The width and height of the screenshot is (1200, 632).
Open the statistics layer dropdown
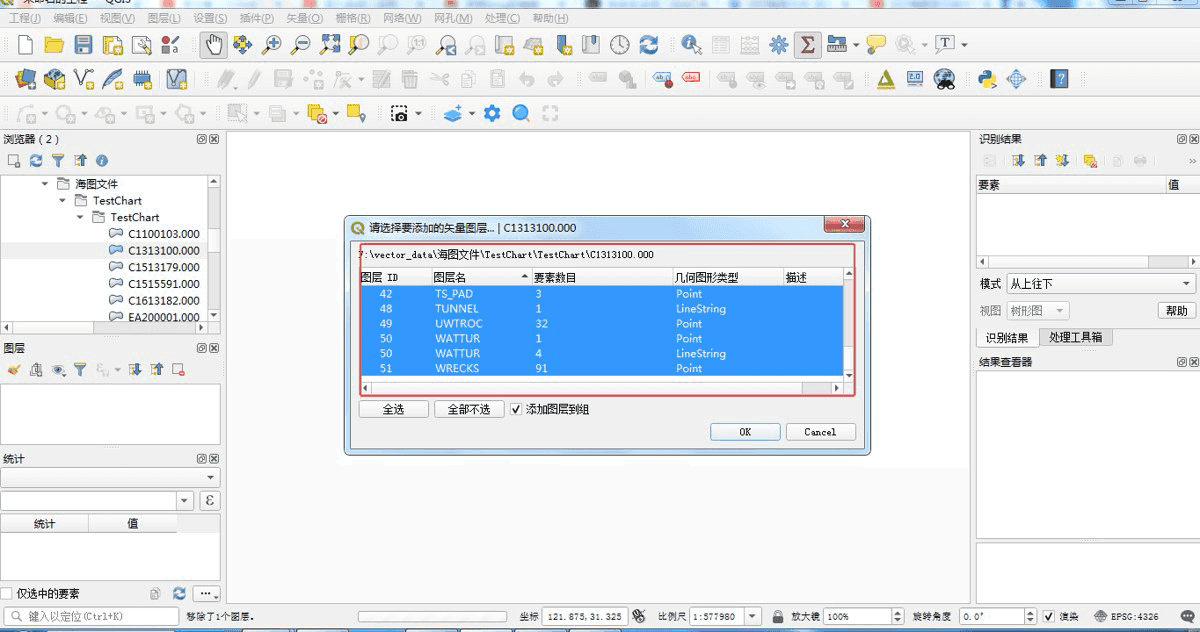[110, 478]
